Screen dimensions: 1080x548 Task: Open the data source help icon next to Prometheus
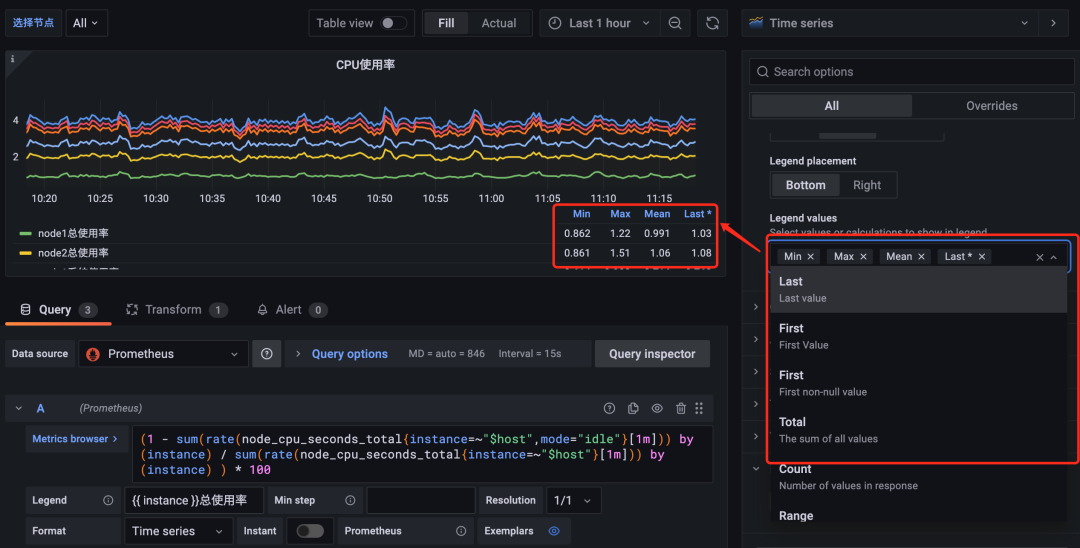(267, 354)
